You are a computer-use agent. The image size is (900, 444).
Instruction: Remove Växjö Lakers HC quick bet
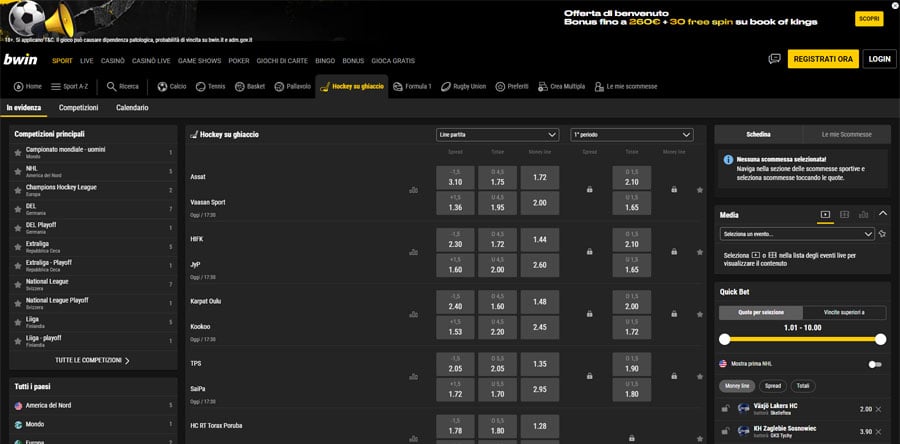tap(878, 409)
